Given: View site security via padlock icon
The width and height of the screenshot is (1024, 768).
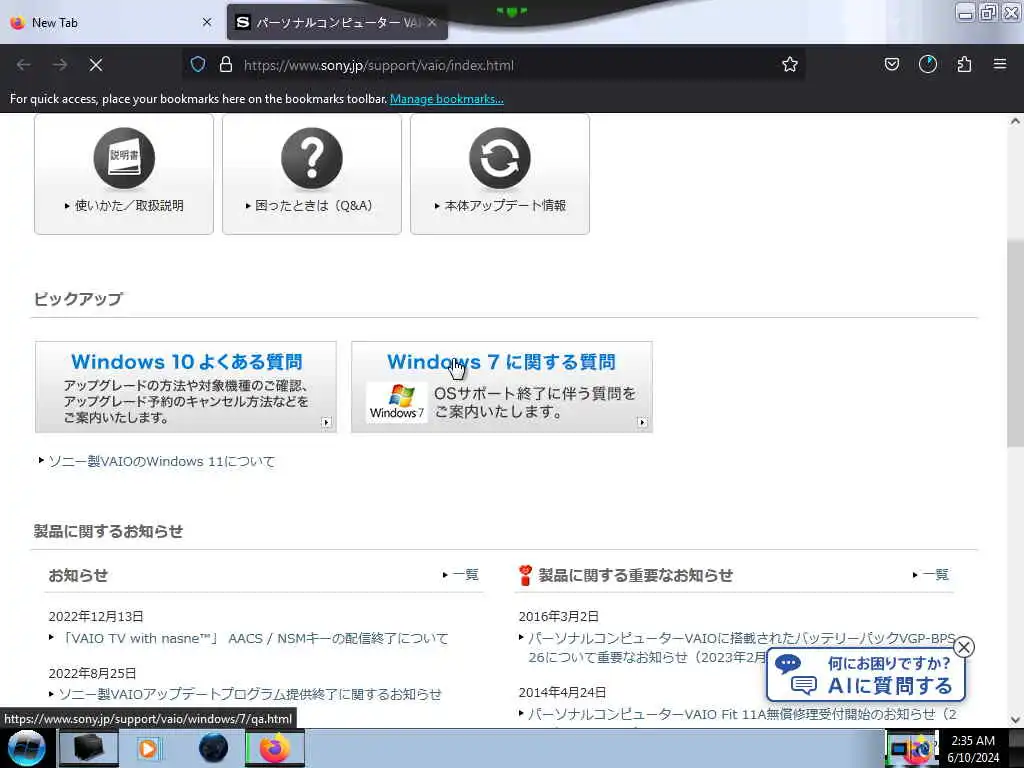Looking at the screenshot, I should (225, 65).
